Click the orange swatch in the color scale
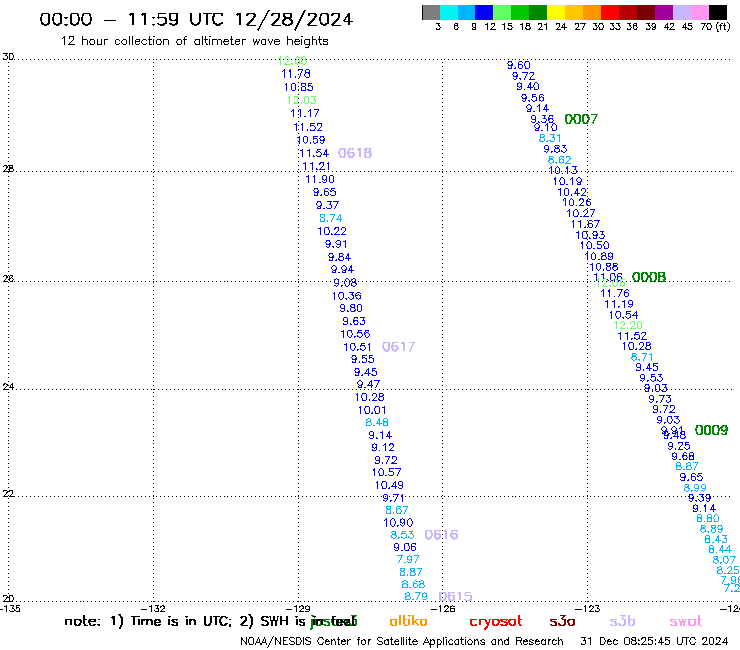Image resolution: width=740 pixels, height=650 pixels. (592, 12)
